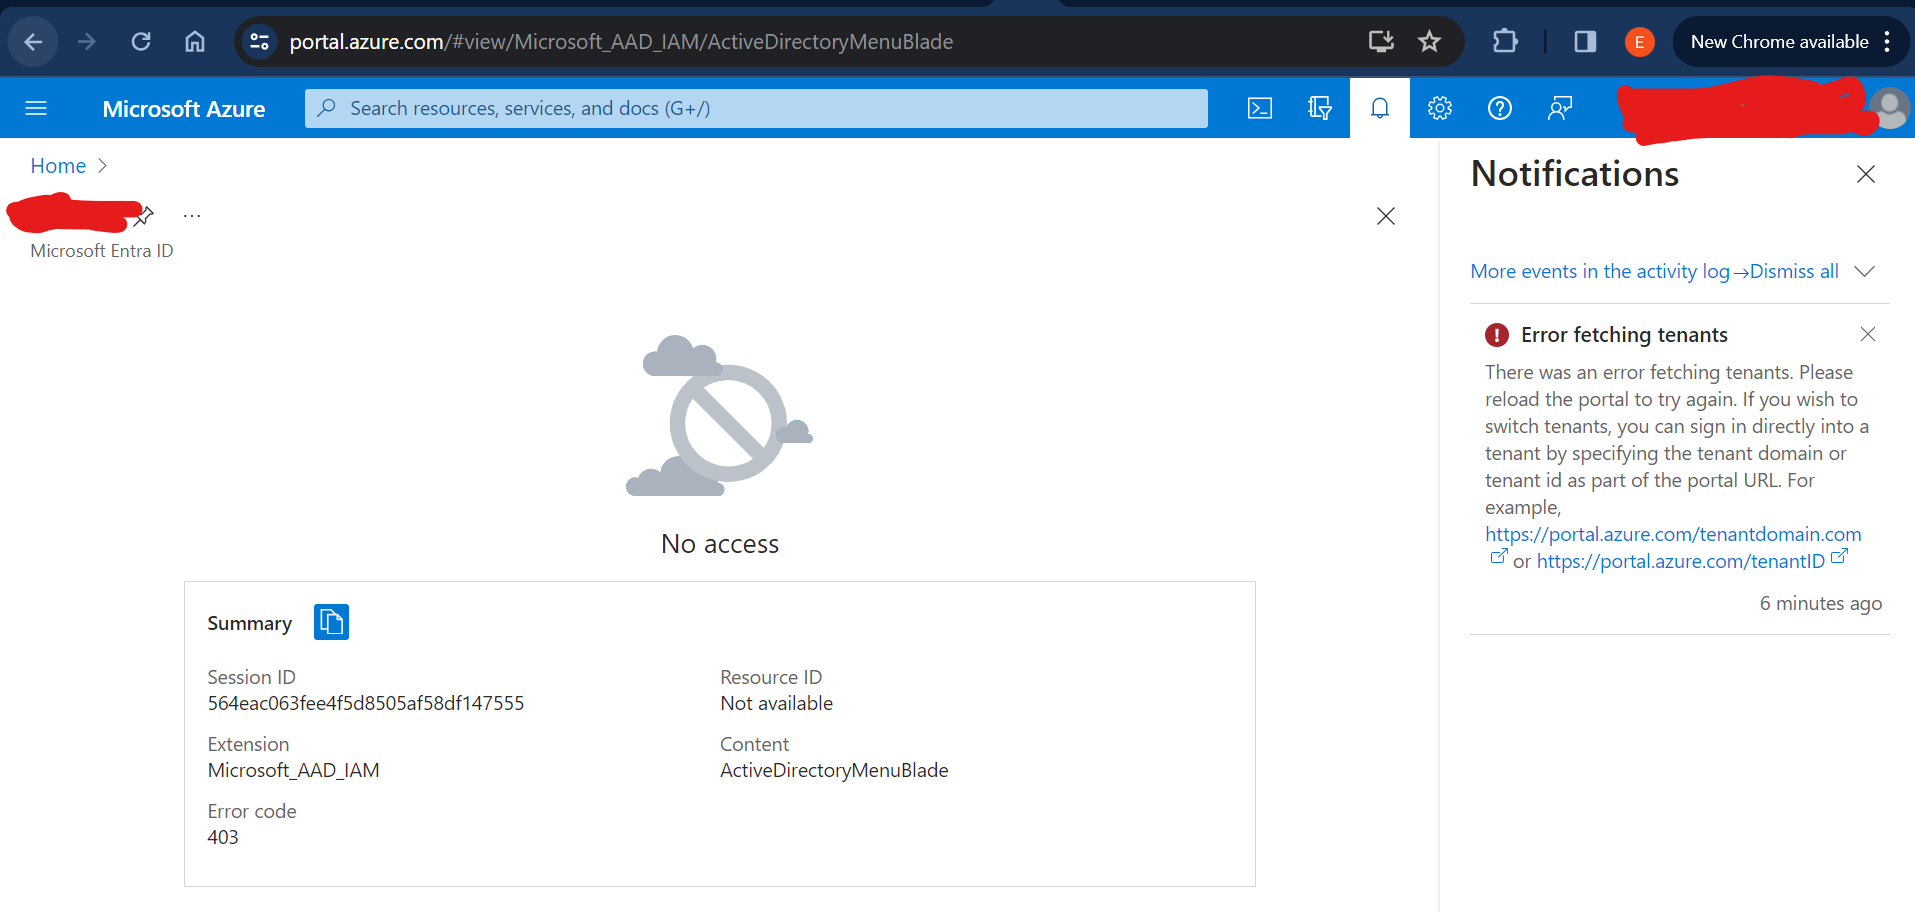Open Chrome profile avatar E
The height and width of the screenshot is (912, 1915).
1639,42
